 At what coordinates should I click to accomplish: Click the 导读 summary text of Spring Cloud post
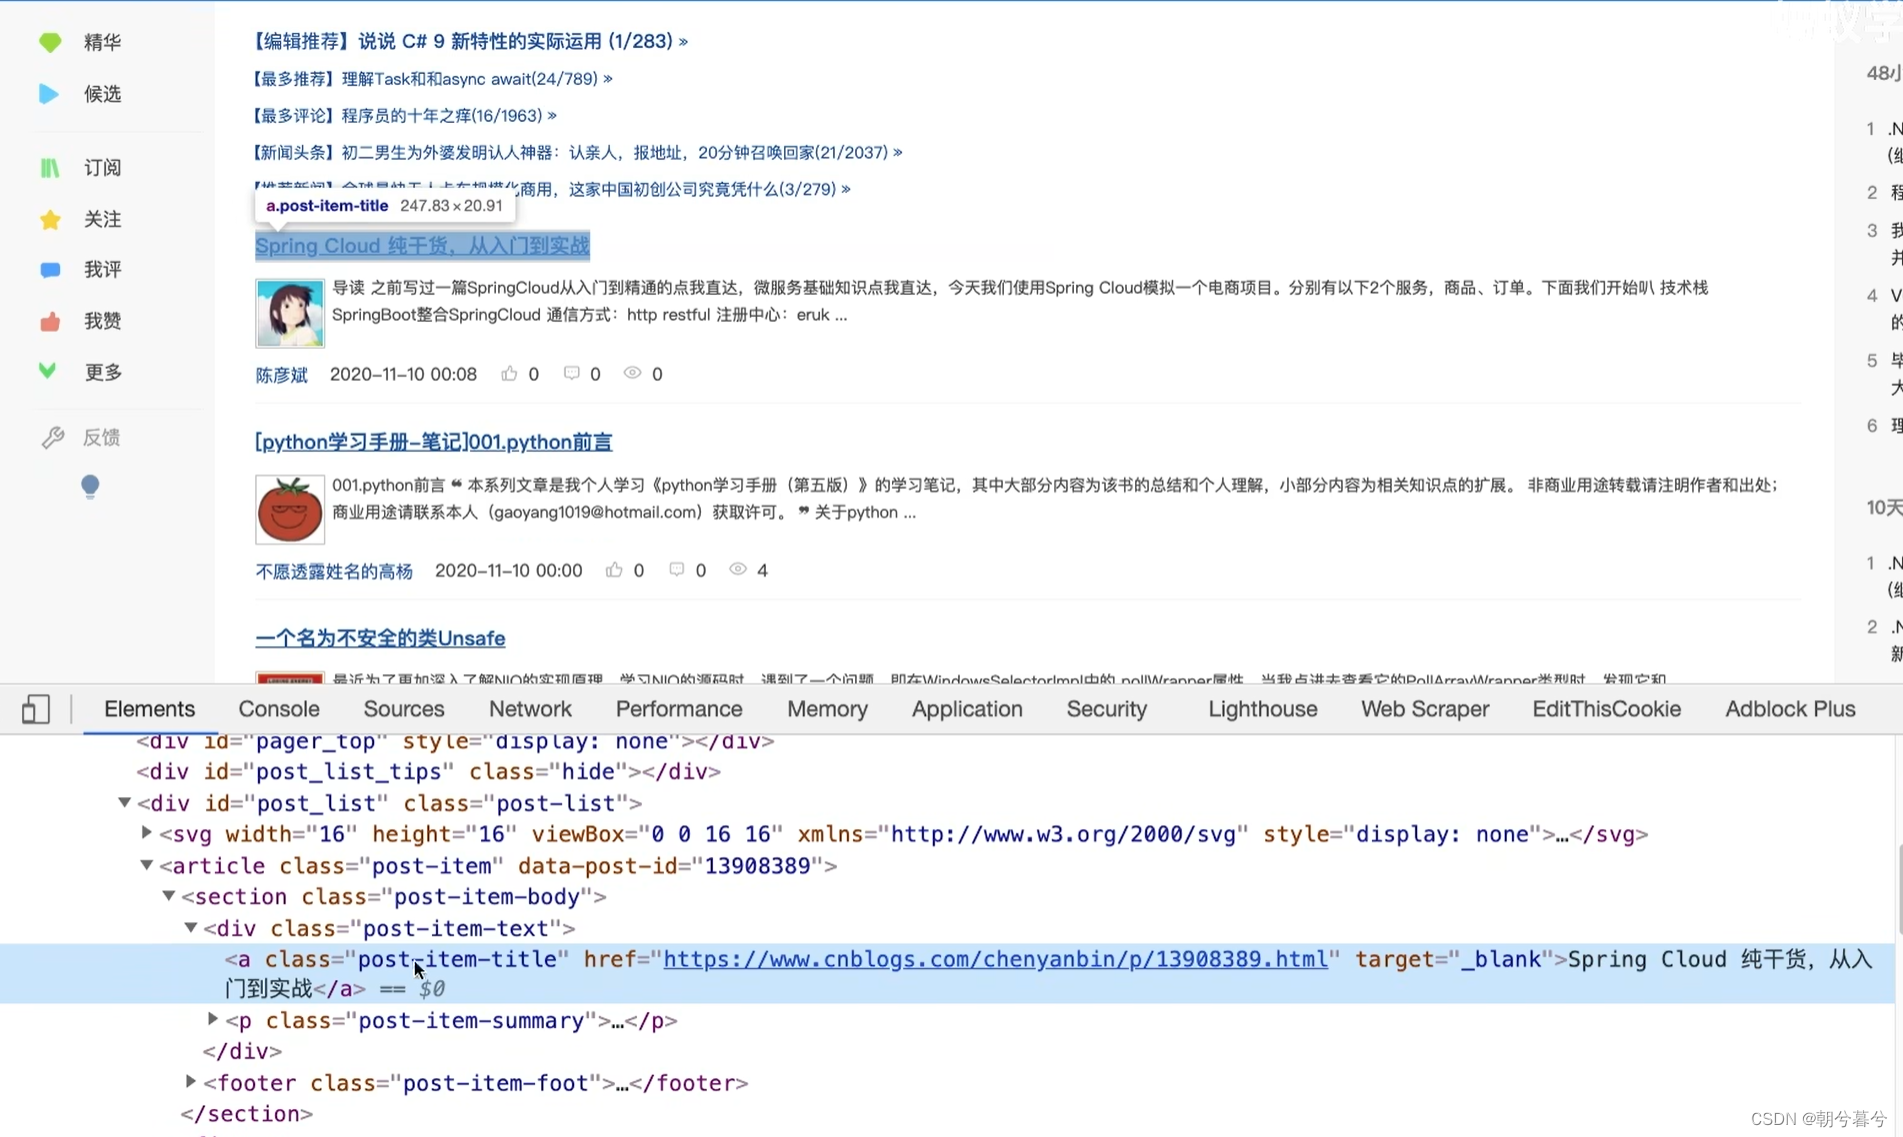(x=1020, y=301)
